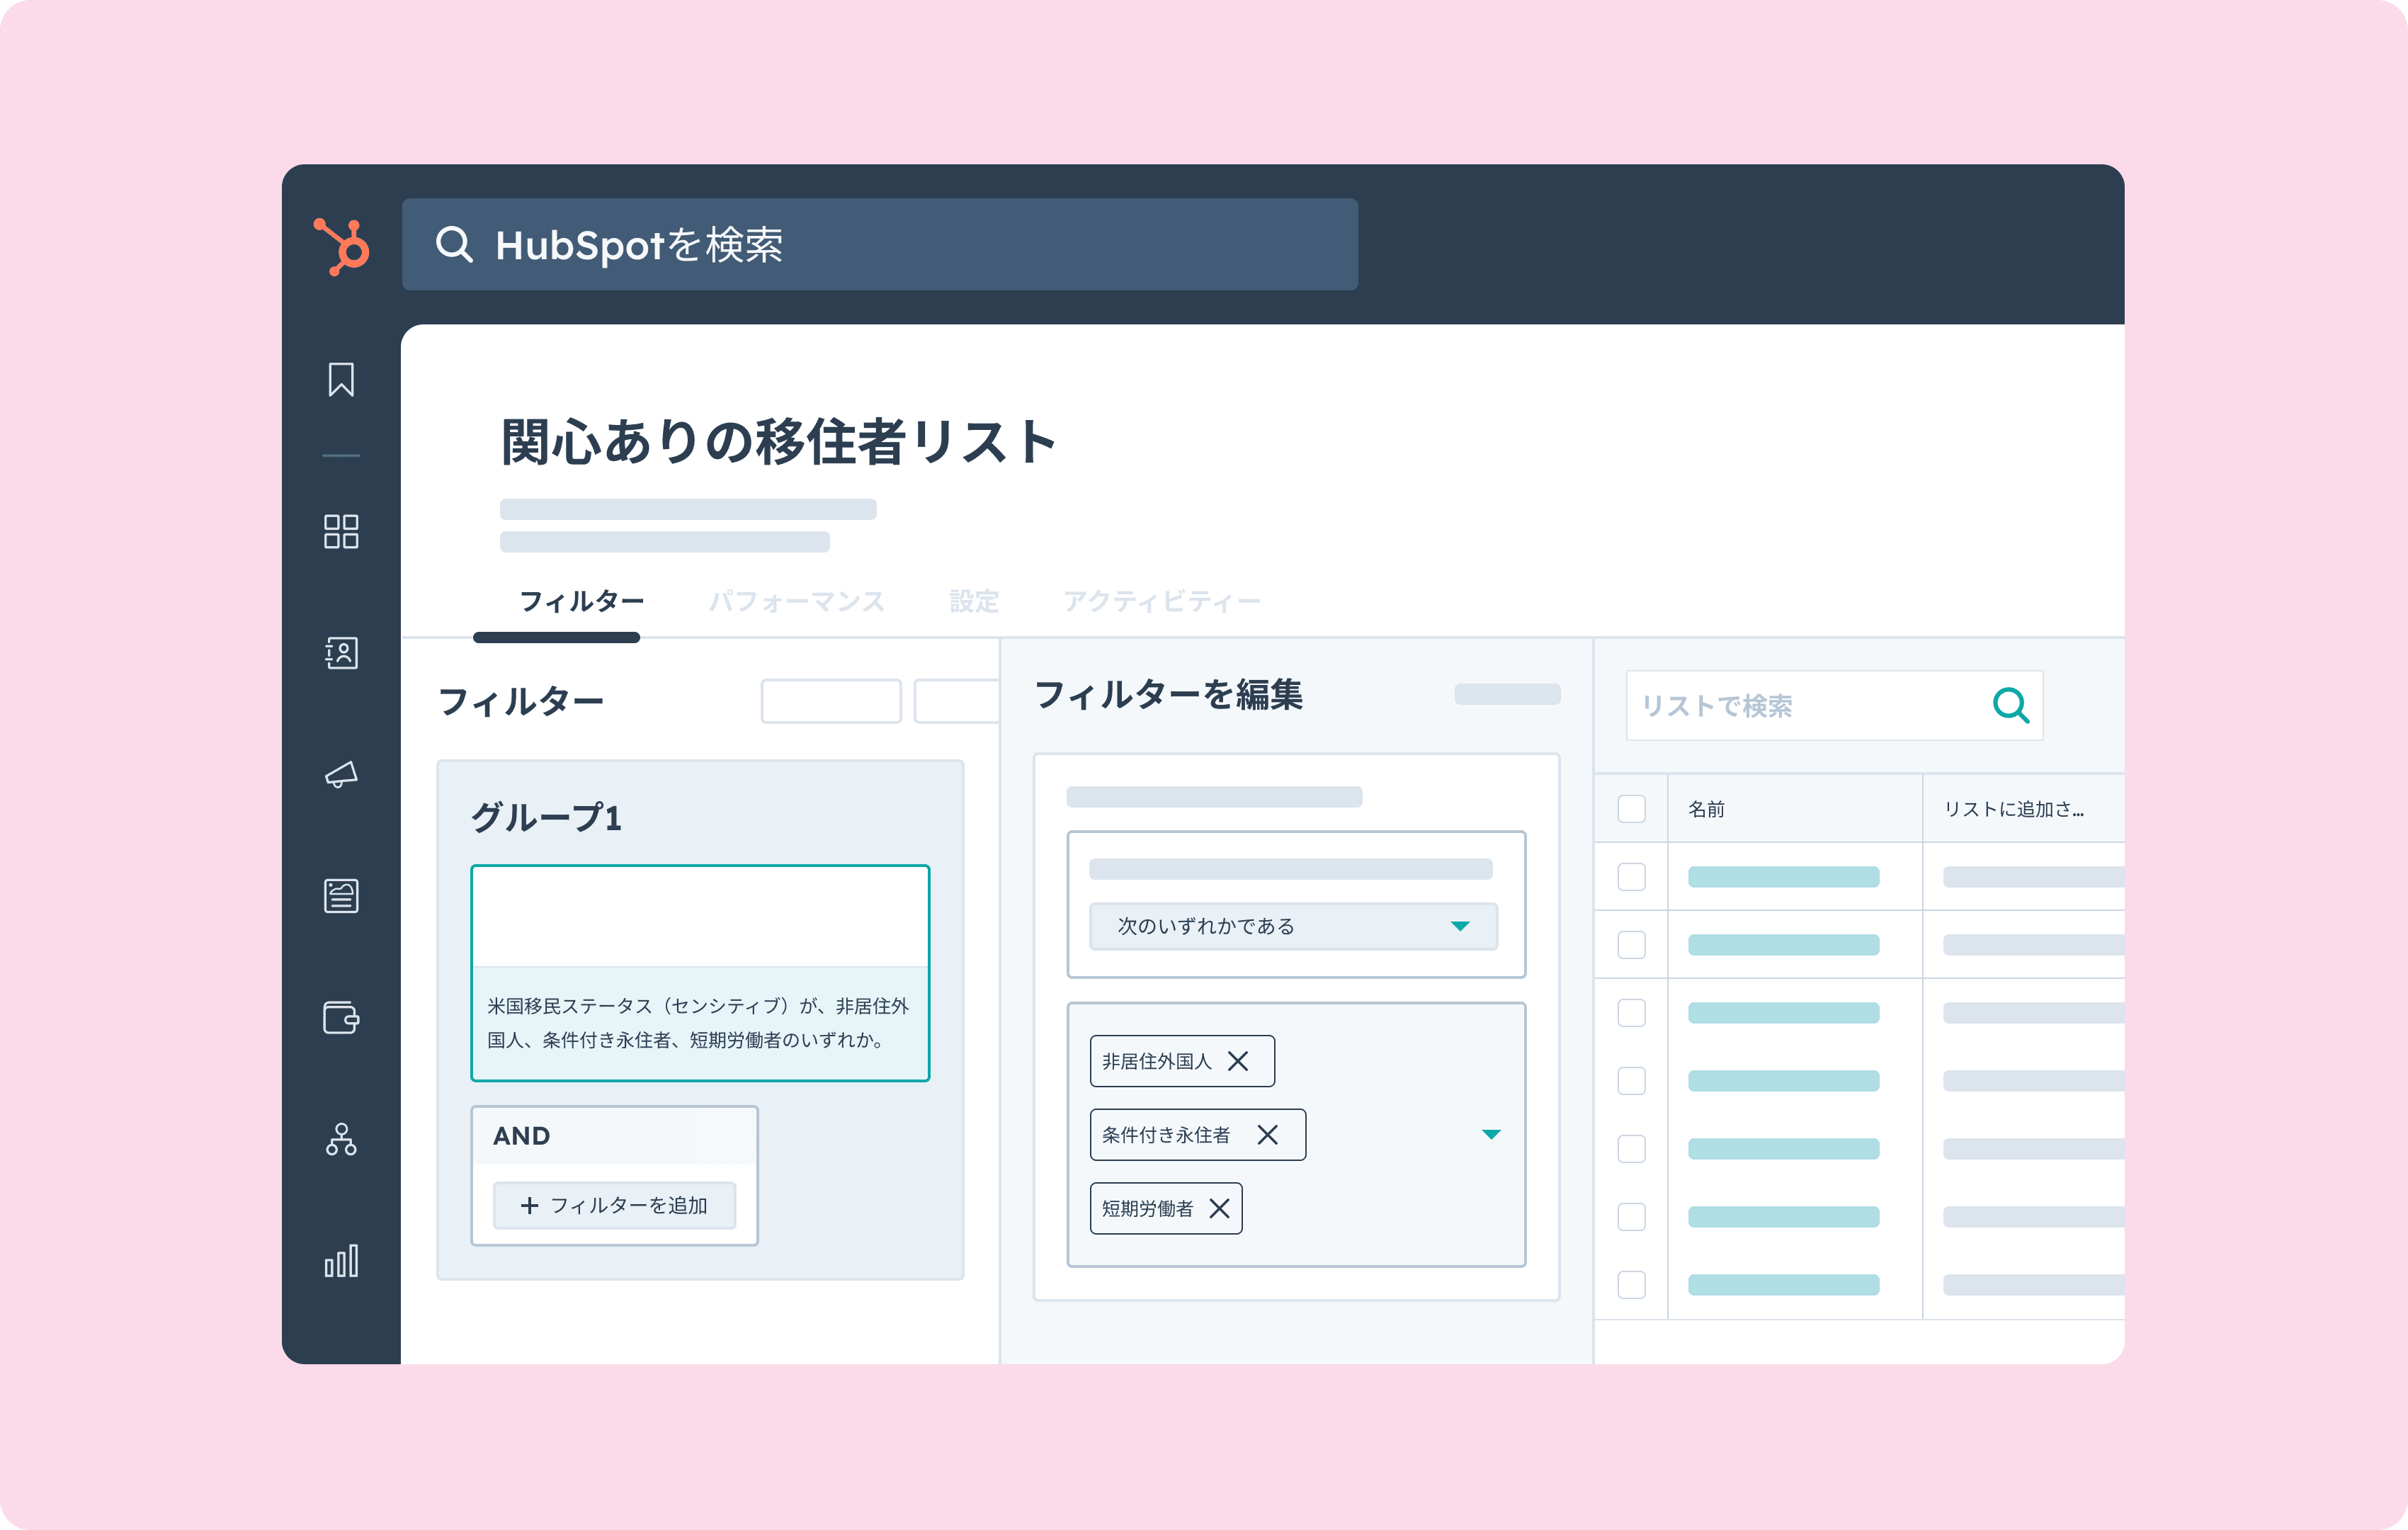Open the content newspaper sidebar icon

point(341,895)
